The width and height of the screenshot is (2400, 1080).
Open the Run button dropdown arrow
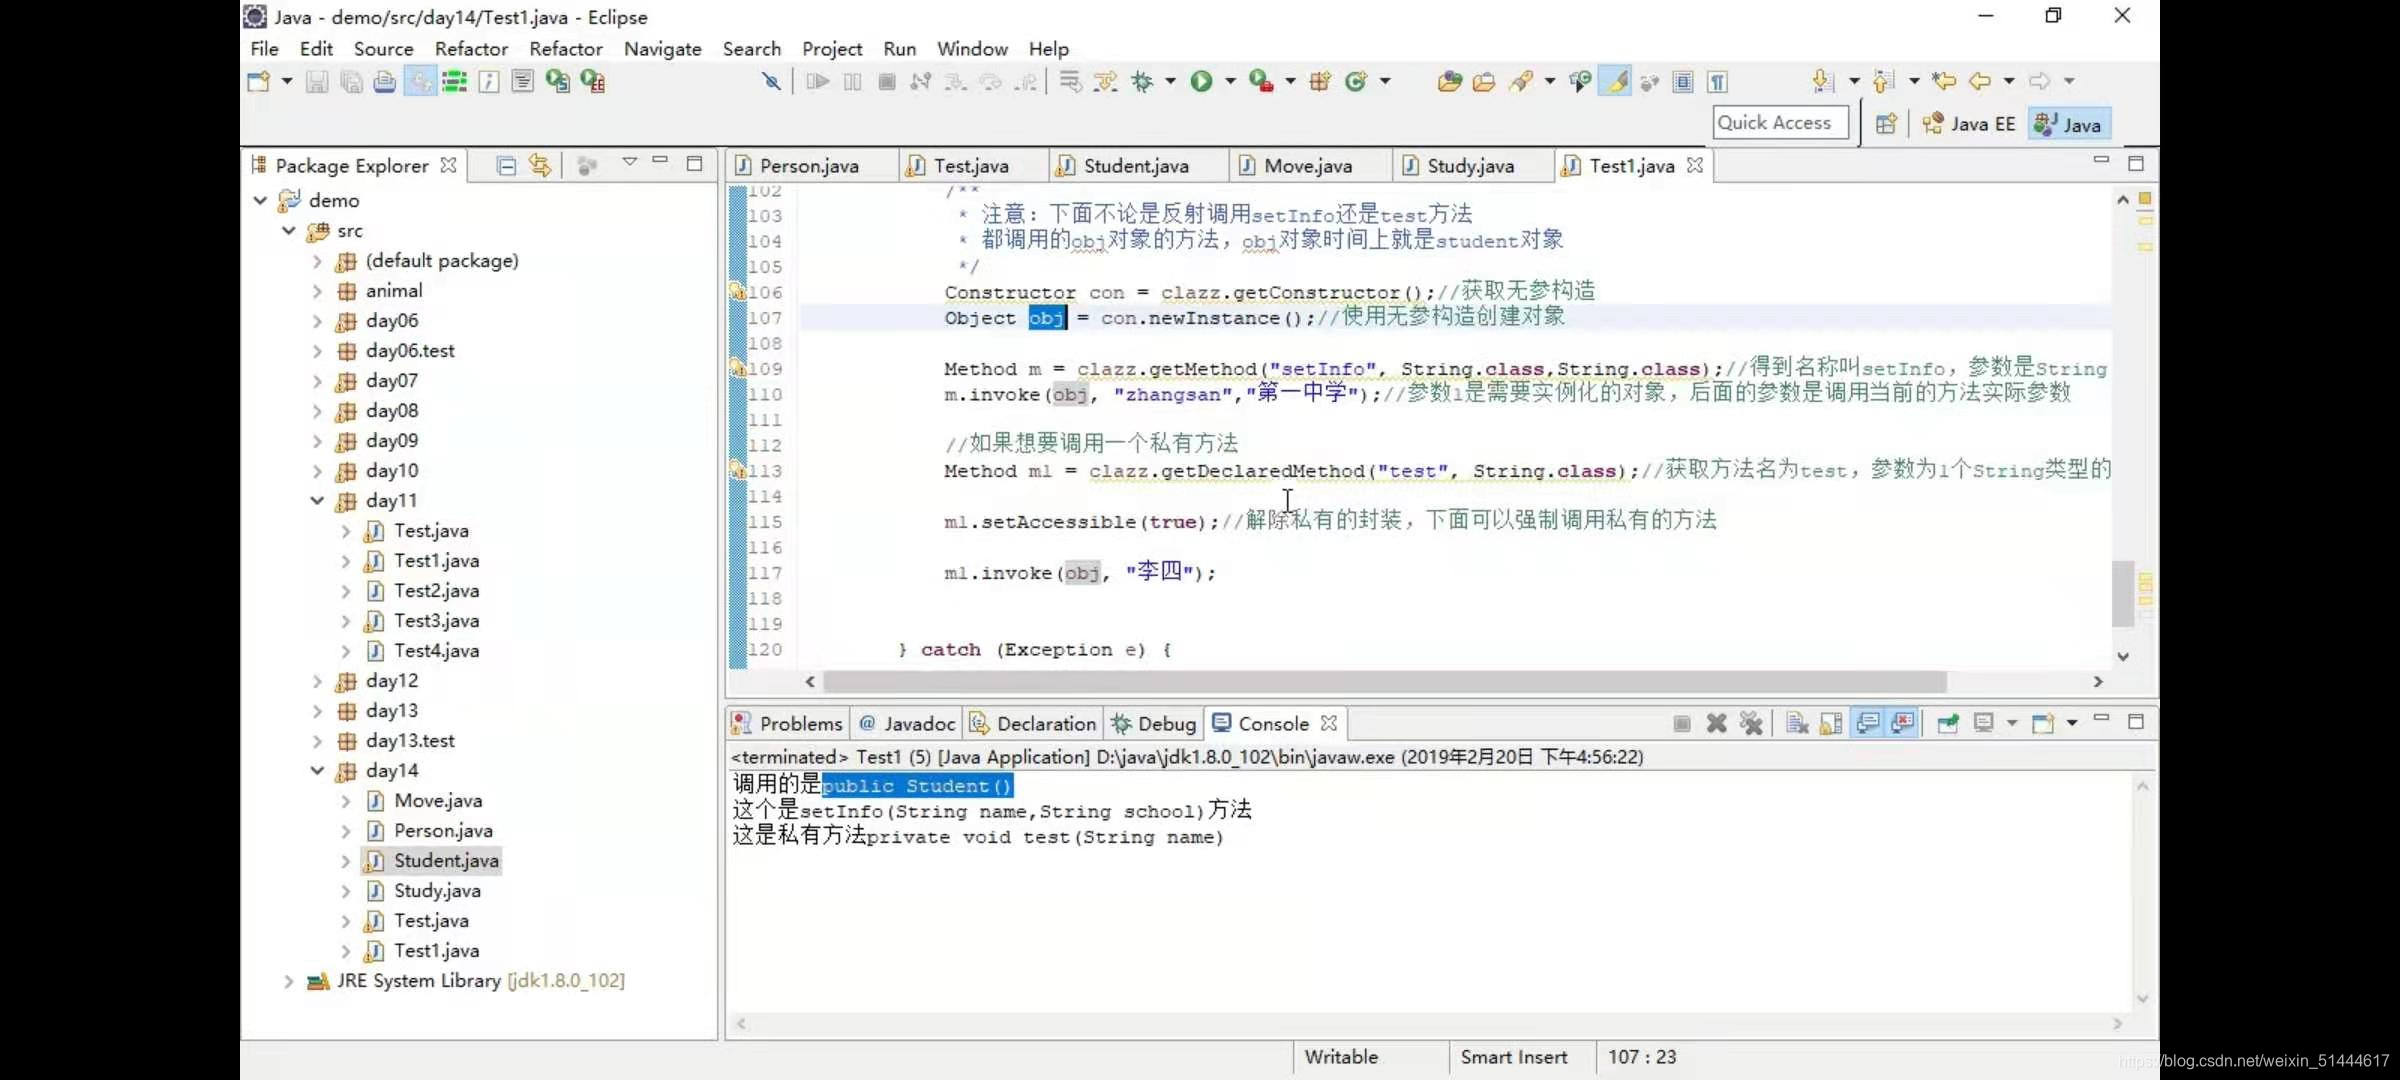(x=1230, y=82)
